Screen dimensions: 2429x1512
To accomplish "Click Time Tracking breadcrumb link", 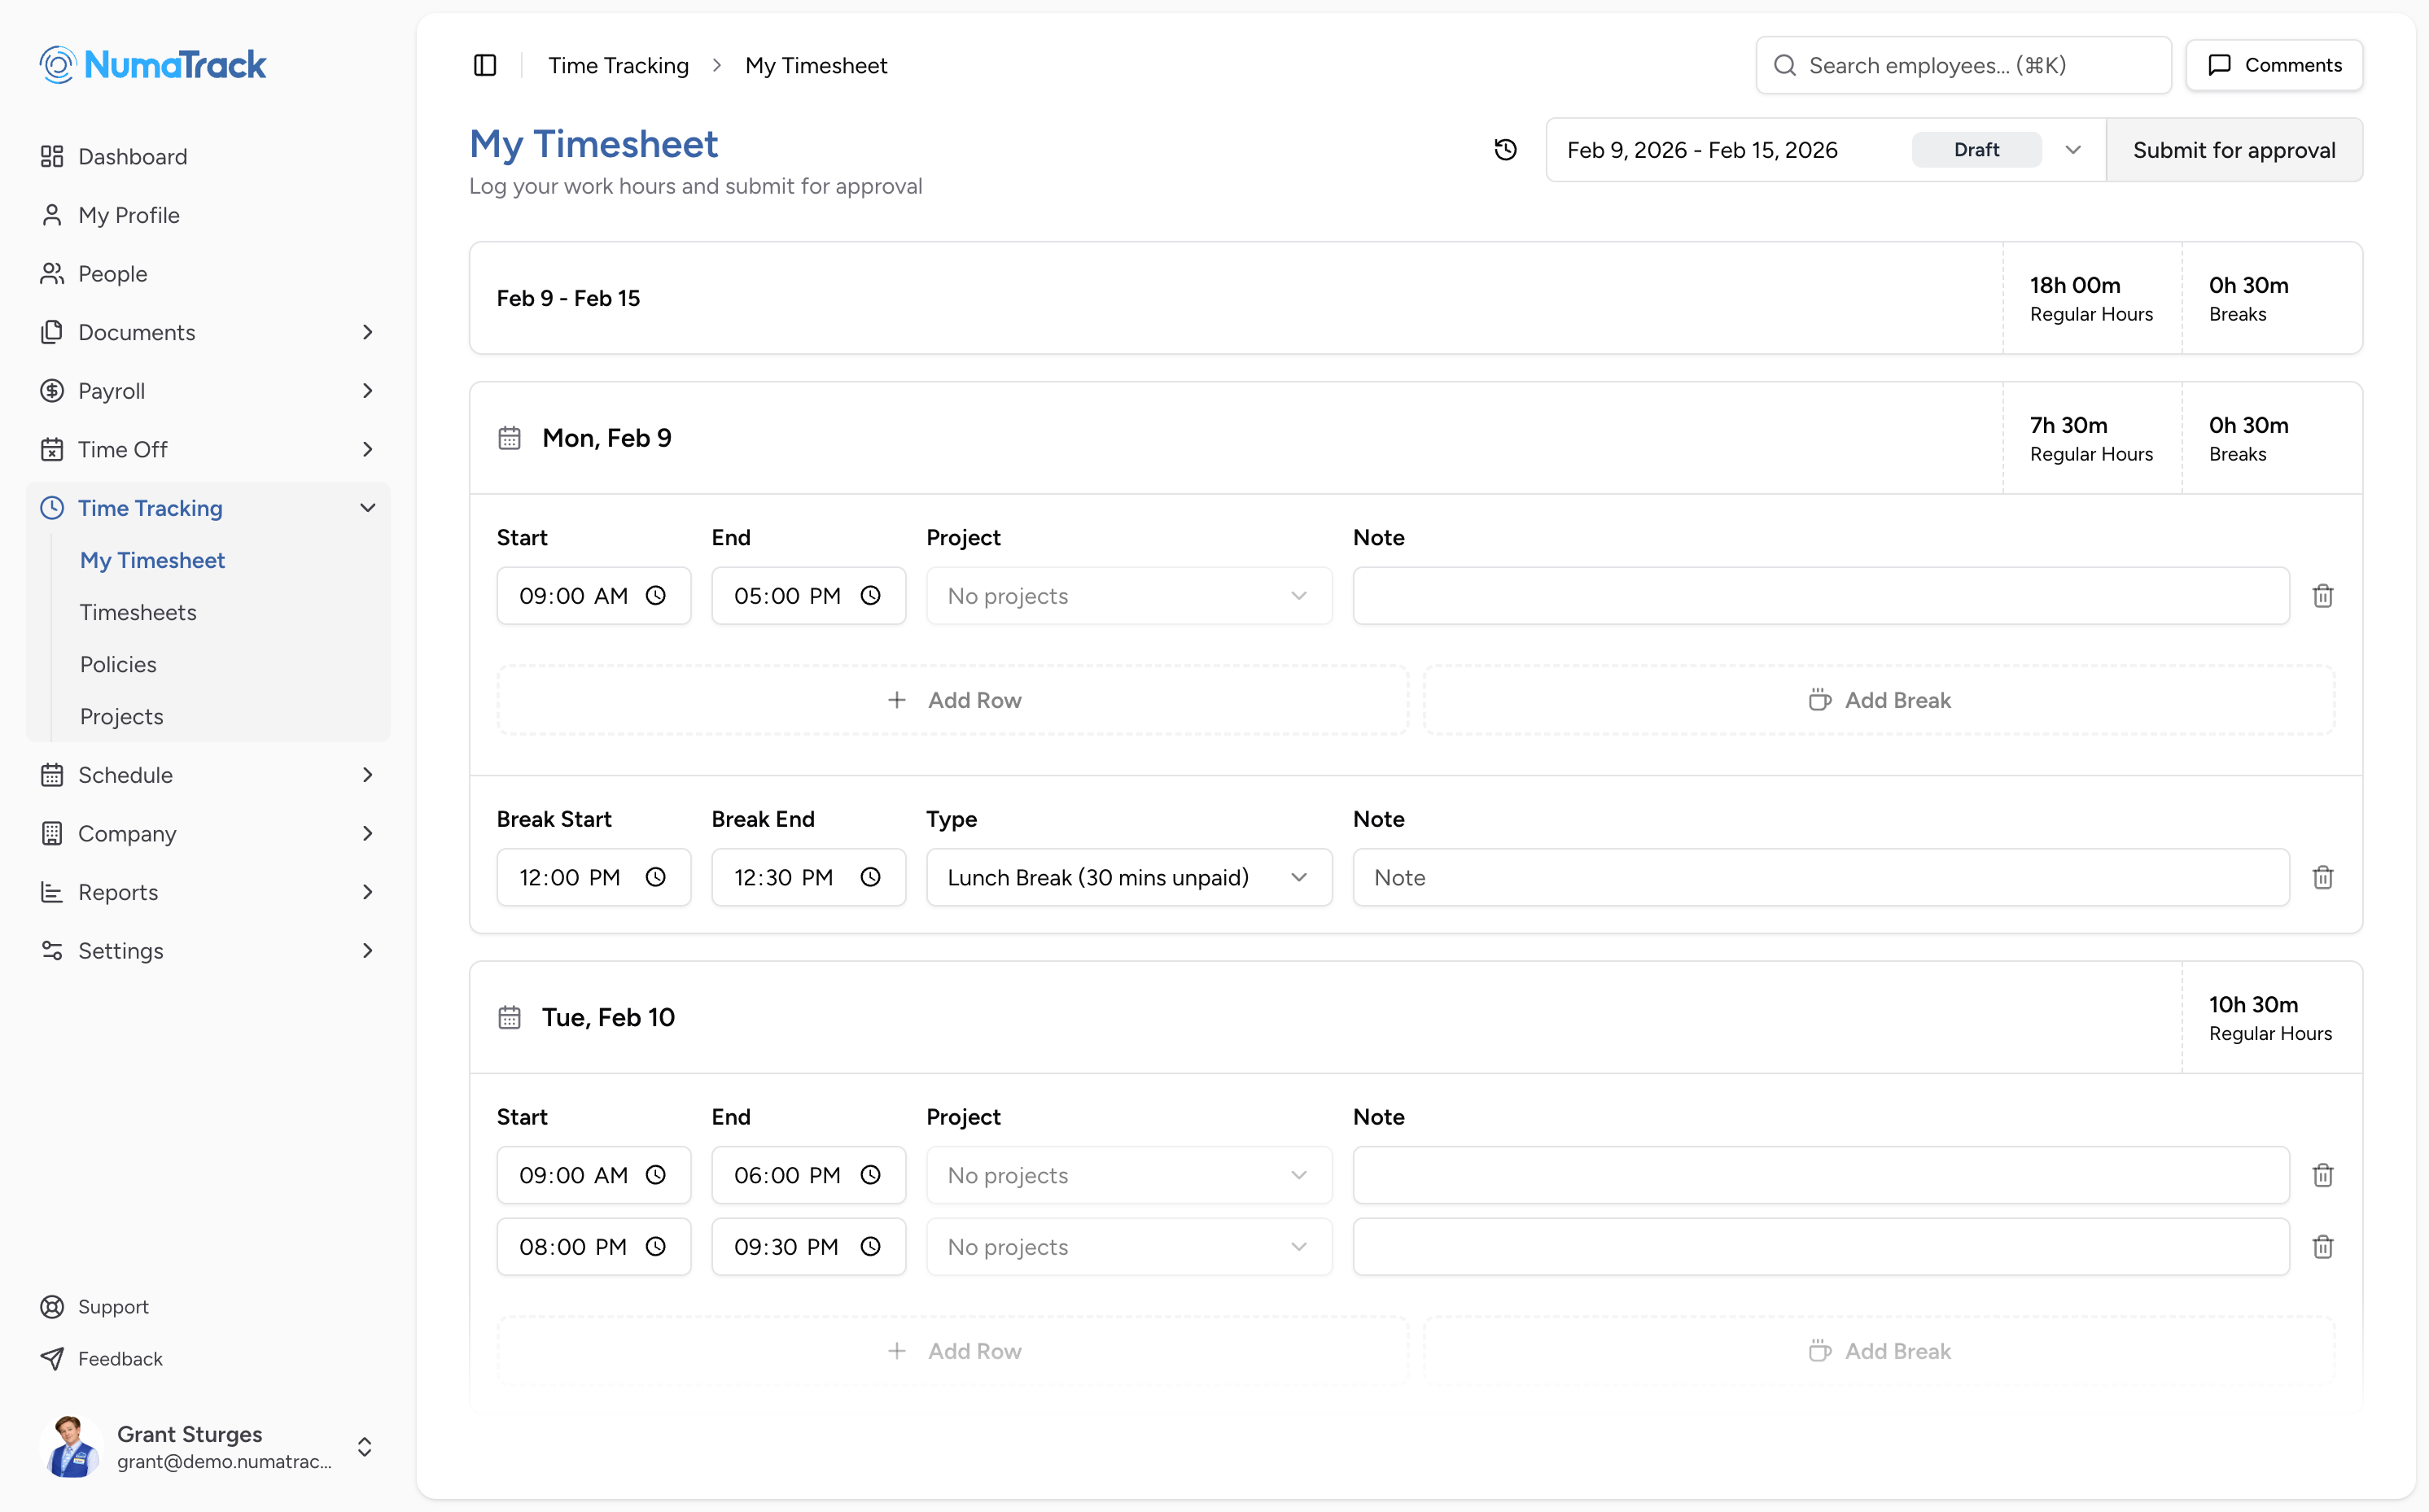I will click(x=618, y=65).
